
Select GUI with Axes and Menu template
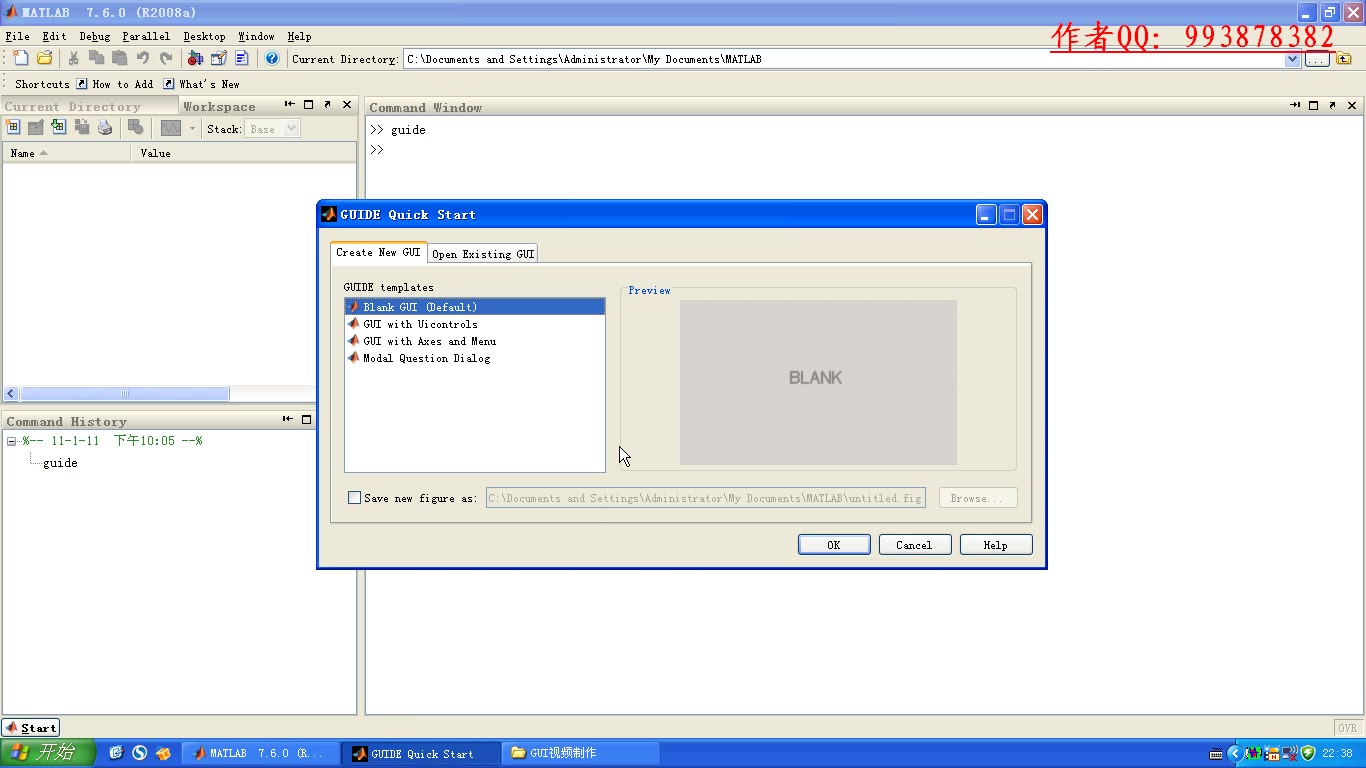[x=475, y=341]
